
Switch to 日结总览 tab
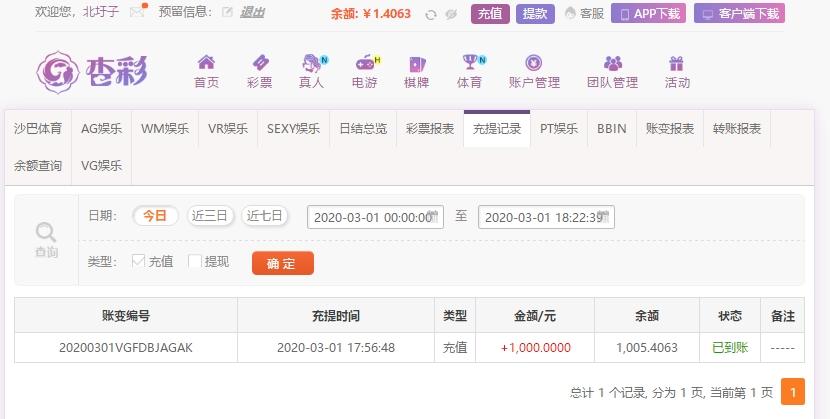(x=363, y=129)
